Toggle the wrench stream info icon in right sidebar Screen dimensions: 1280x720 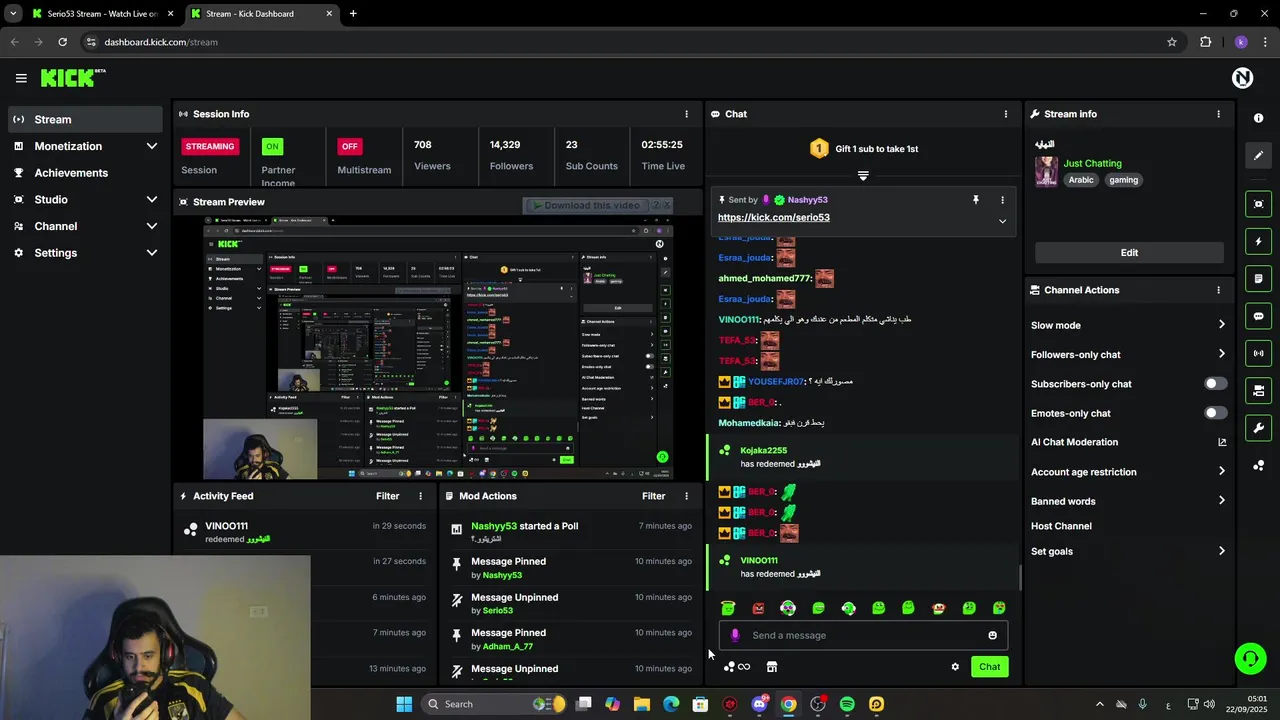click(1258, 428)
